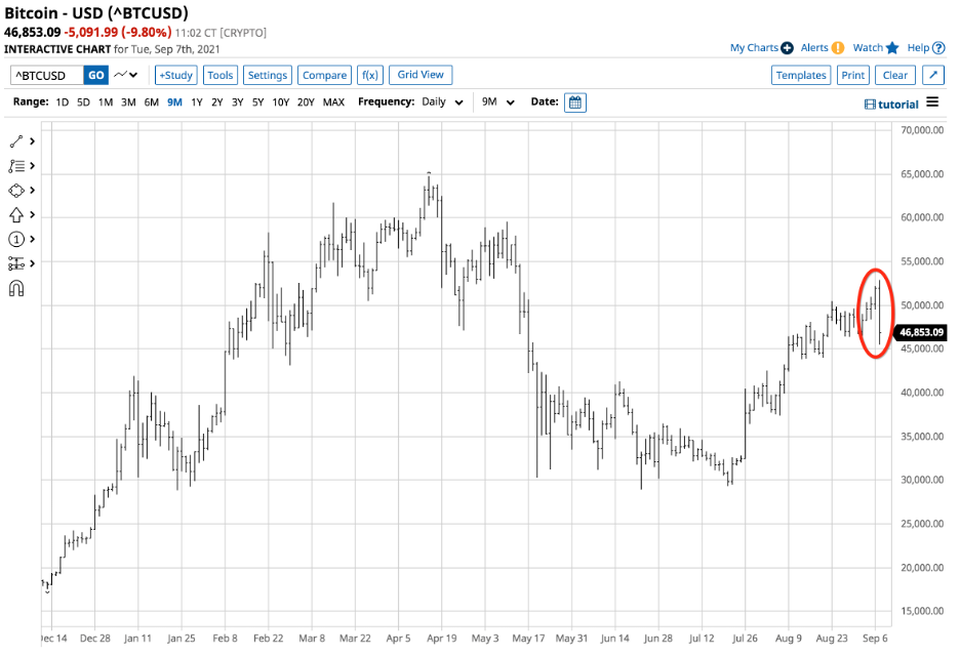Screen dimensions: 960x656
Task: Click the Alerts exclamation icon
Action: click(x=838, y=48)
